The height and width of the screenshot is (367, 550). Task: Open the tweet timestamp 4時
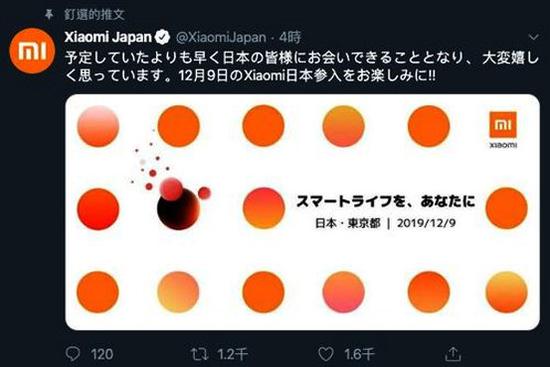point(290,37)
